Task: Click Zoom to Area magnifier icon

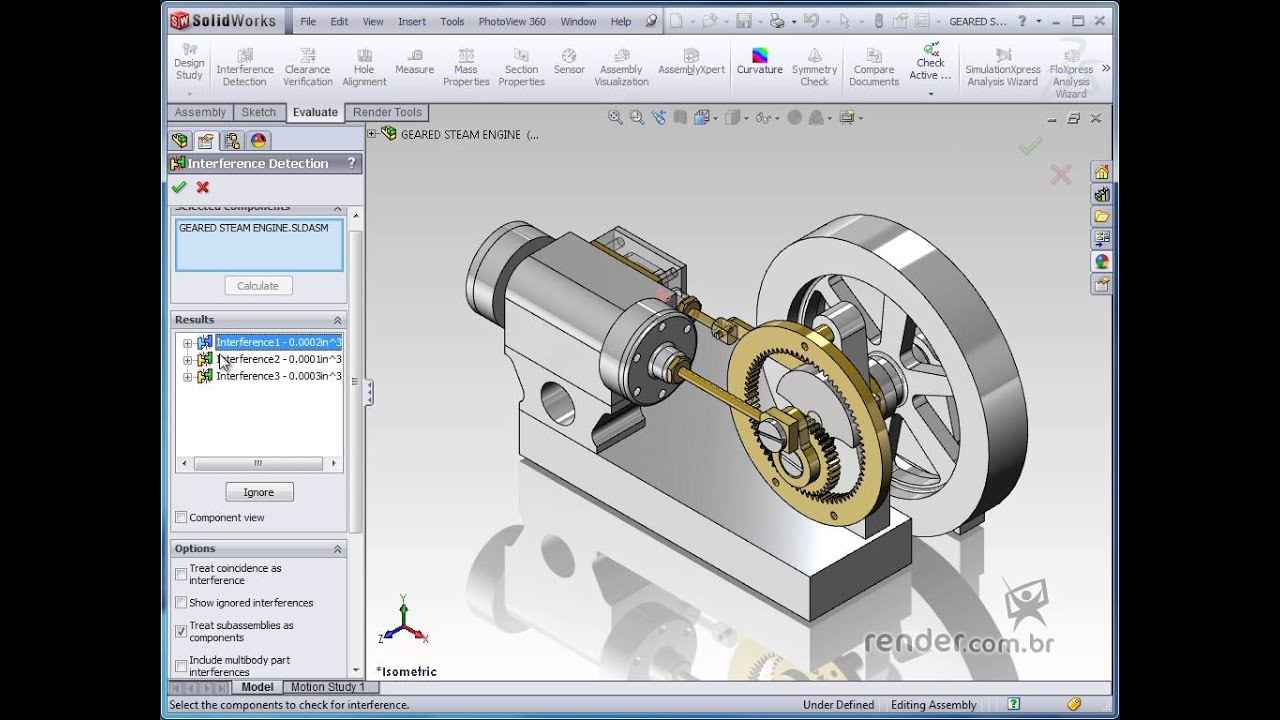Action: coord(636,117)
